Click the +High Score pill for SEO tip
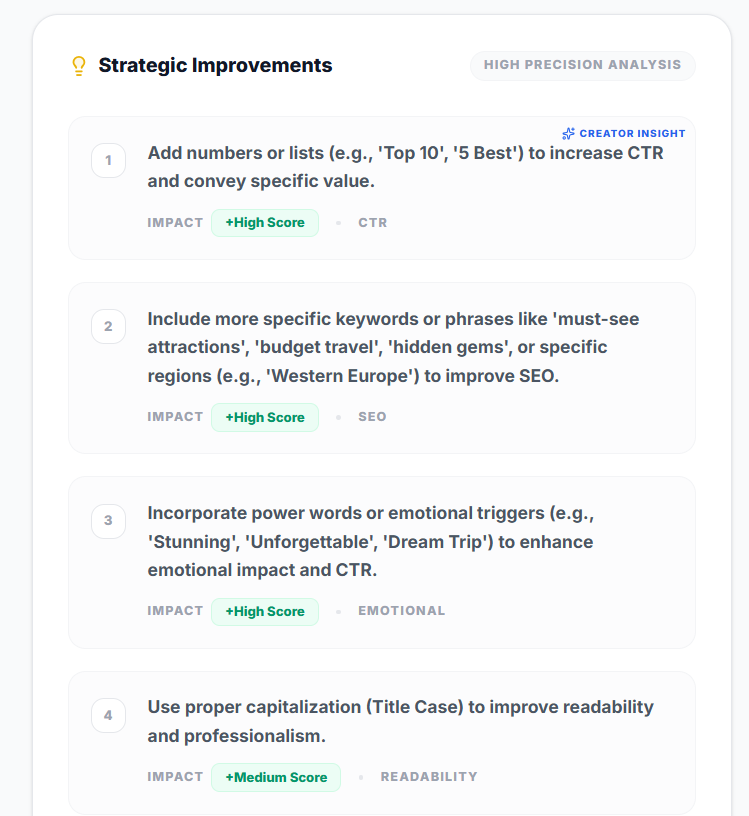 tap(265, 417)
